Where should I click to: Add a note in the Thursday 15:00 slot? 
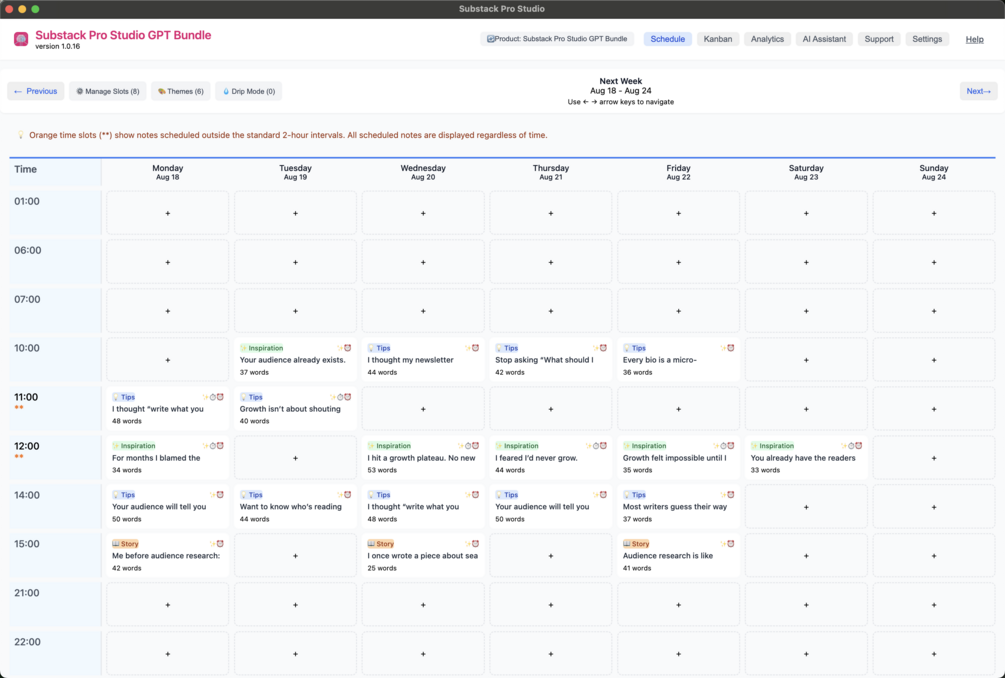551,556
